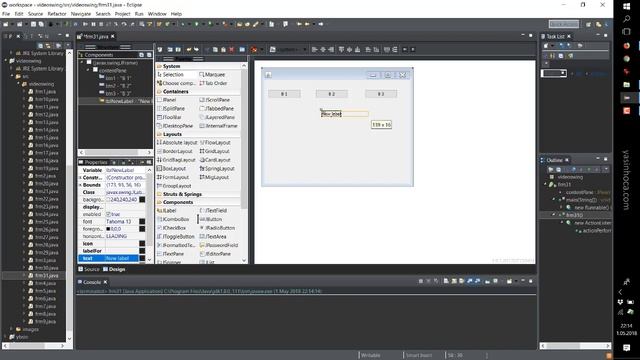Choose JScrollPane container component
This screenshot has width=640, height=360.
point(215,100)
